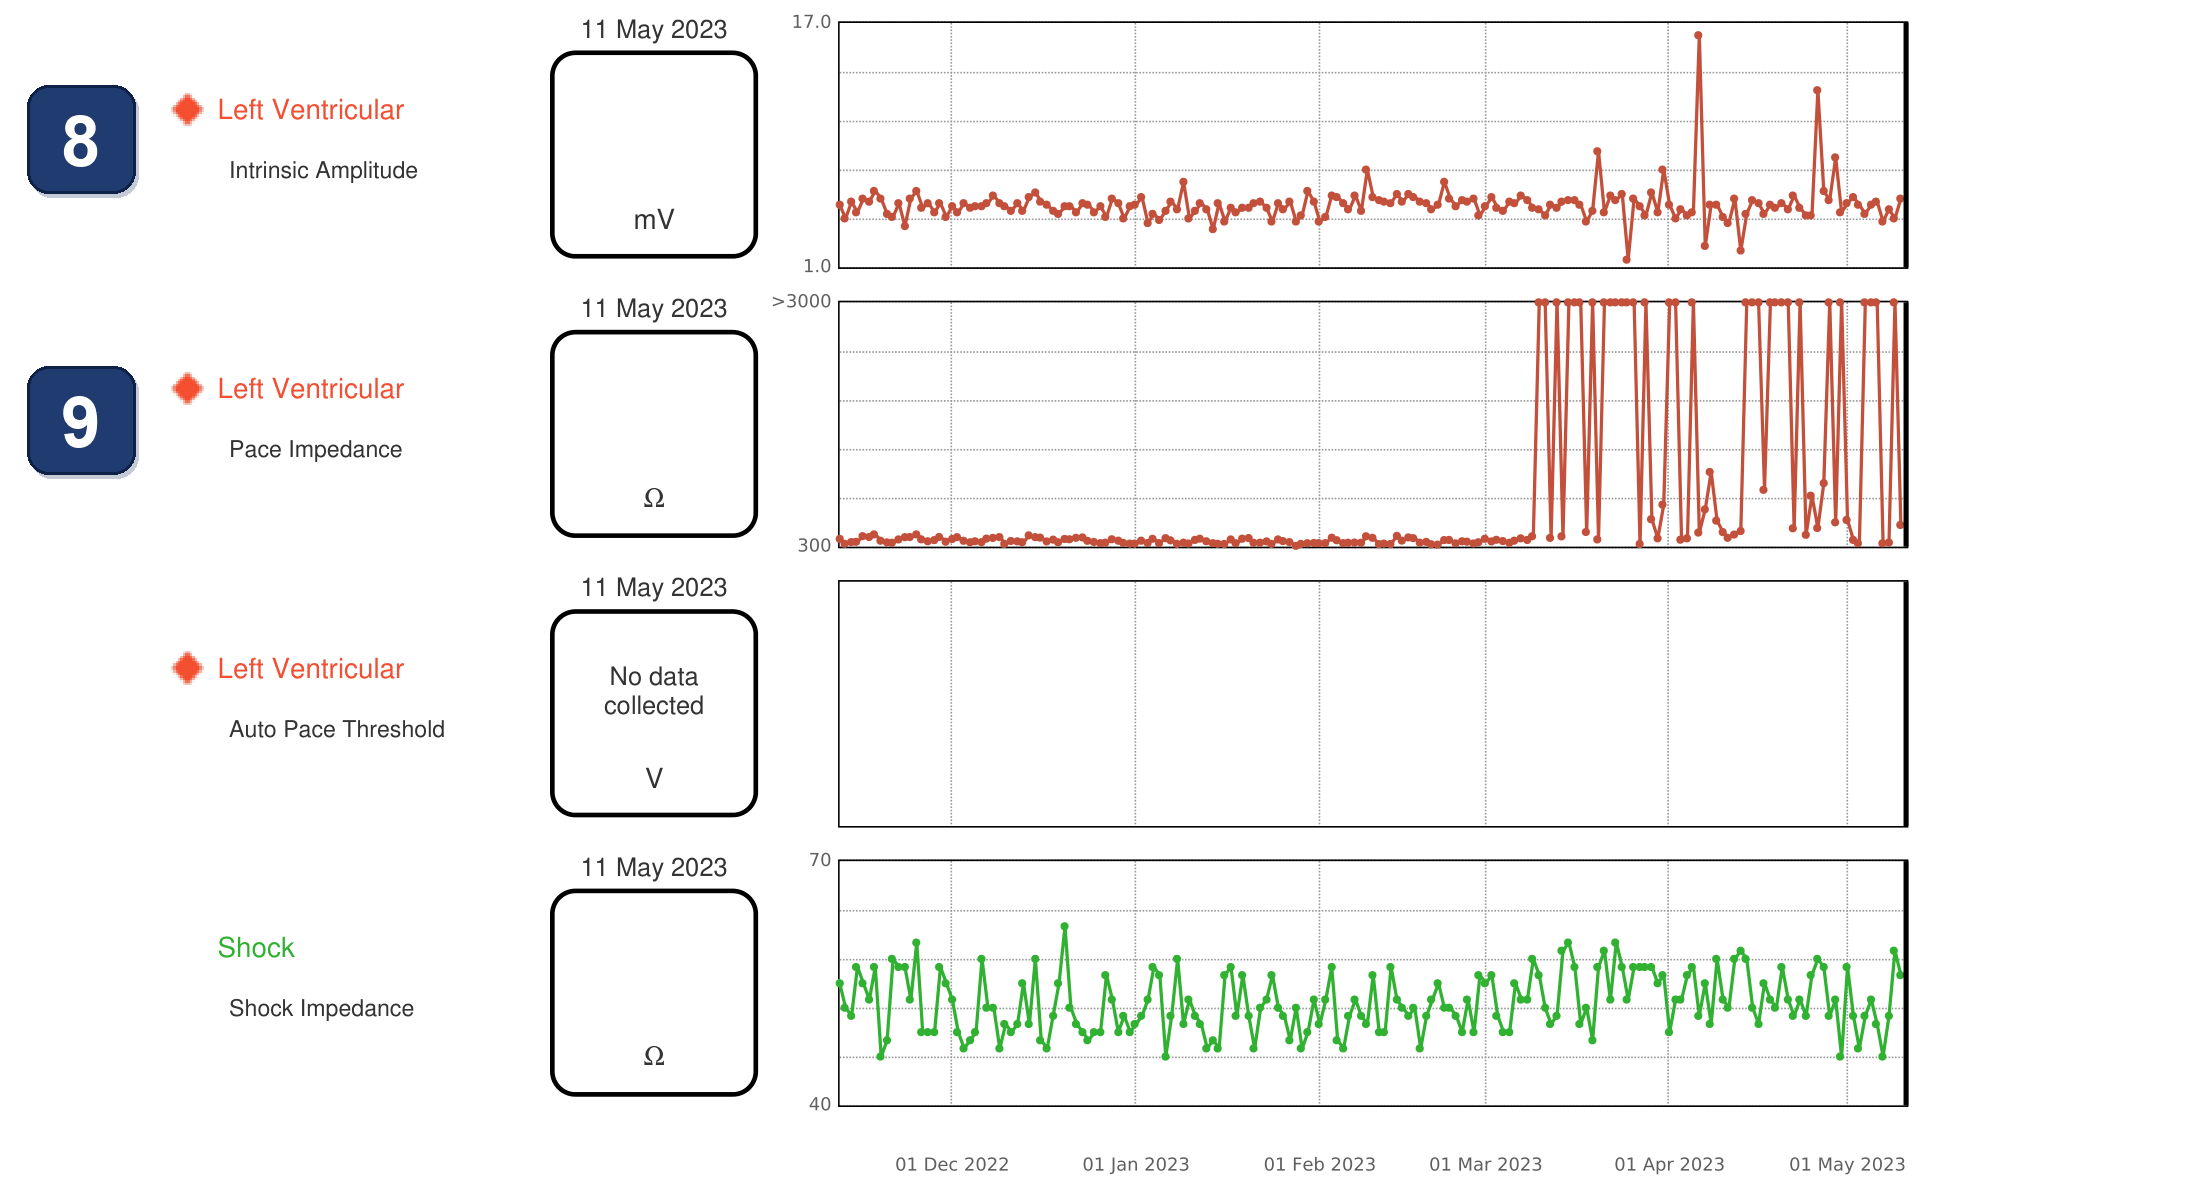Click the 01 May 2023 axis date
This screenshot has width=2193, height=1201.
pyautogui.click(x=1847, y=1164)
